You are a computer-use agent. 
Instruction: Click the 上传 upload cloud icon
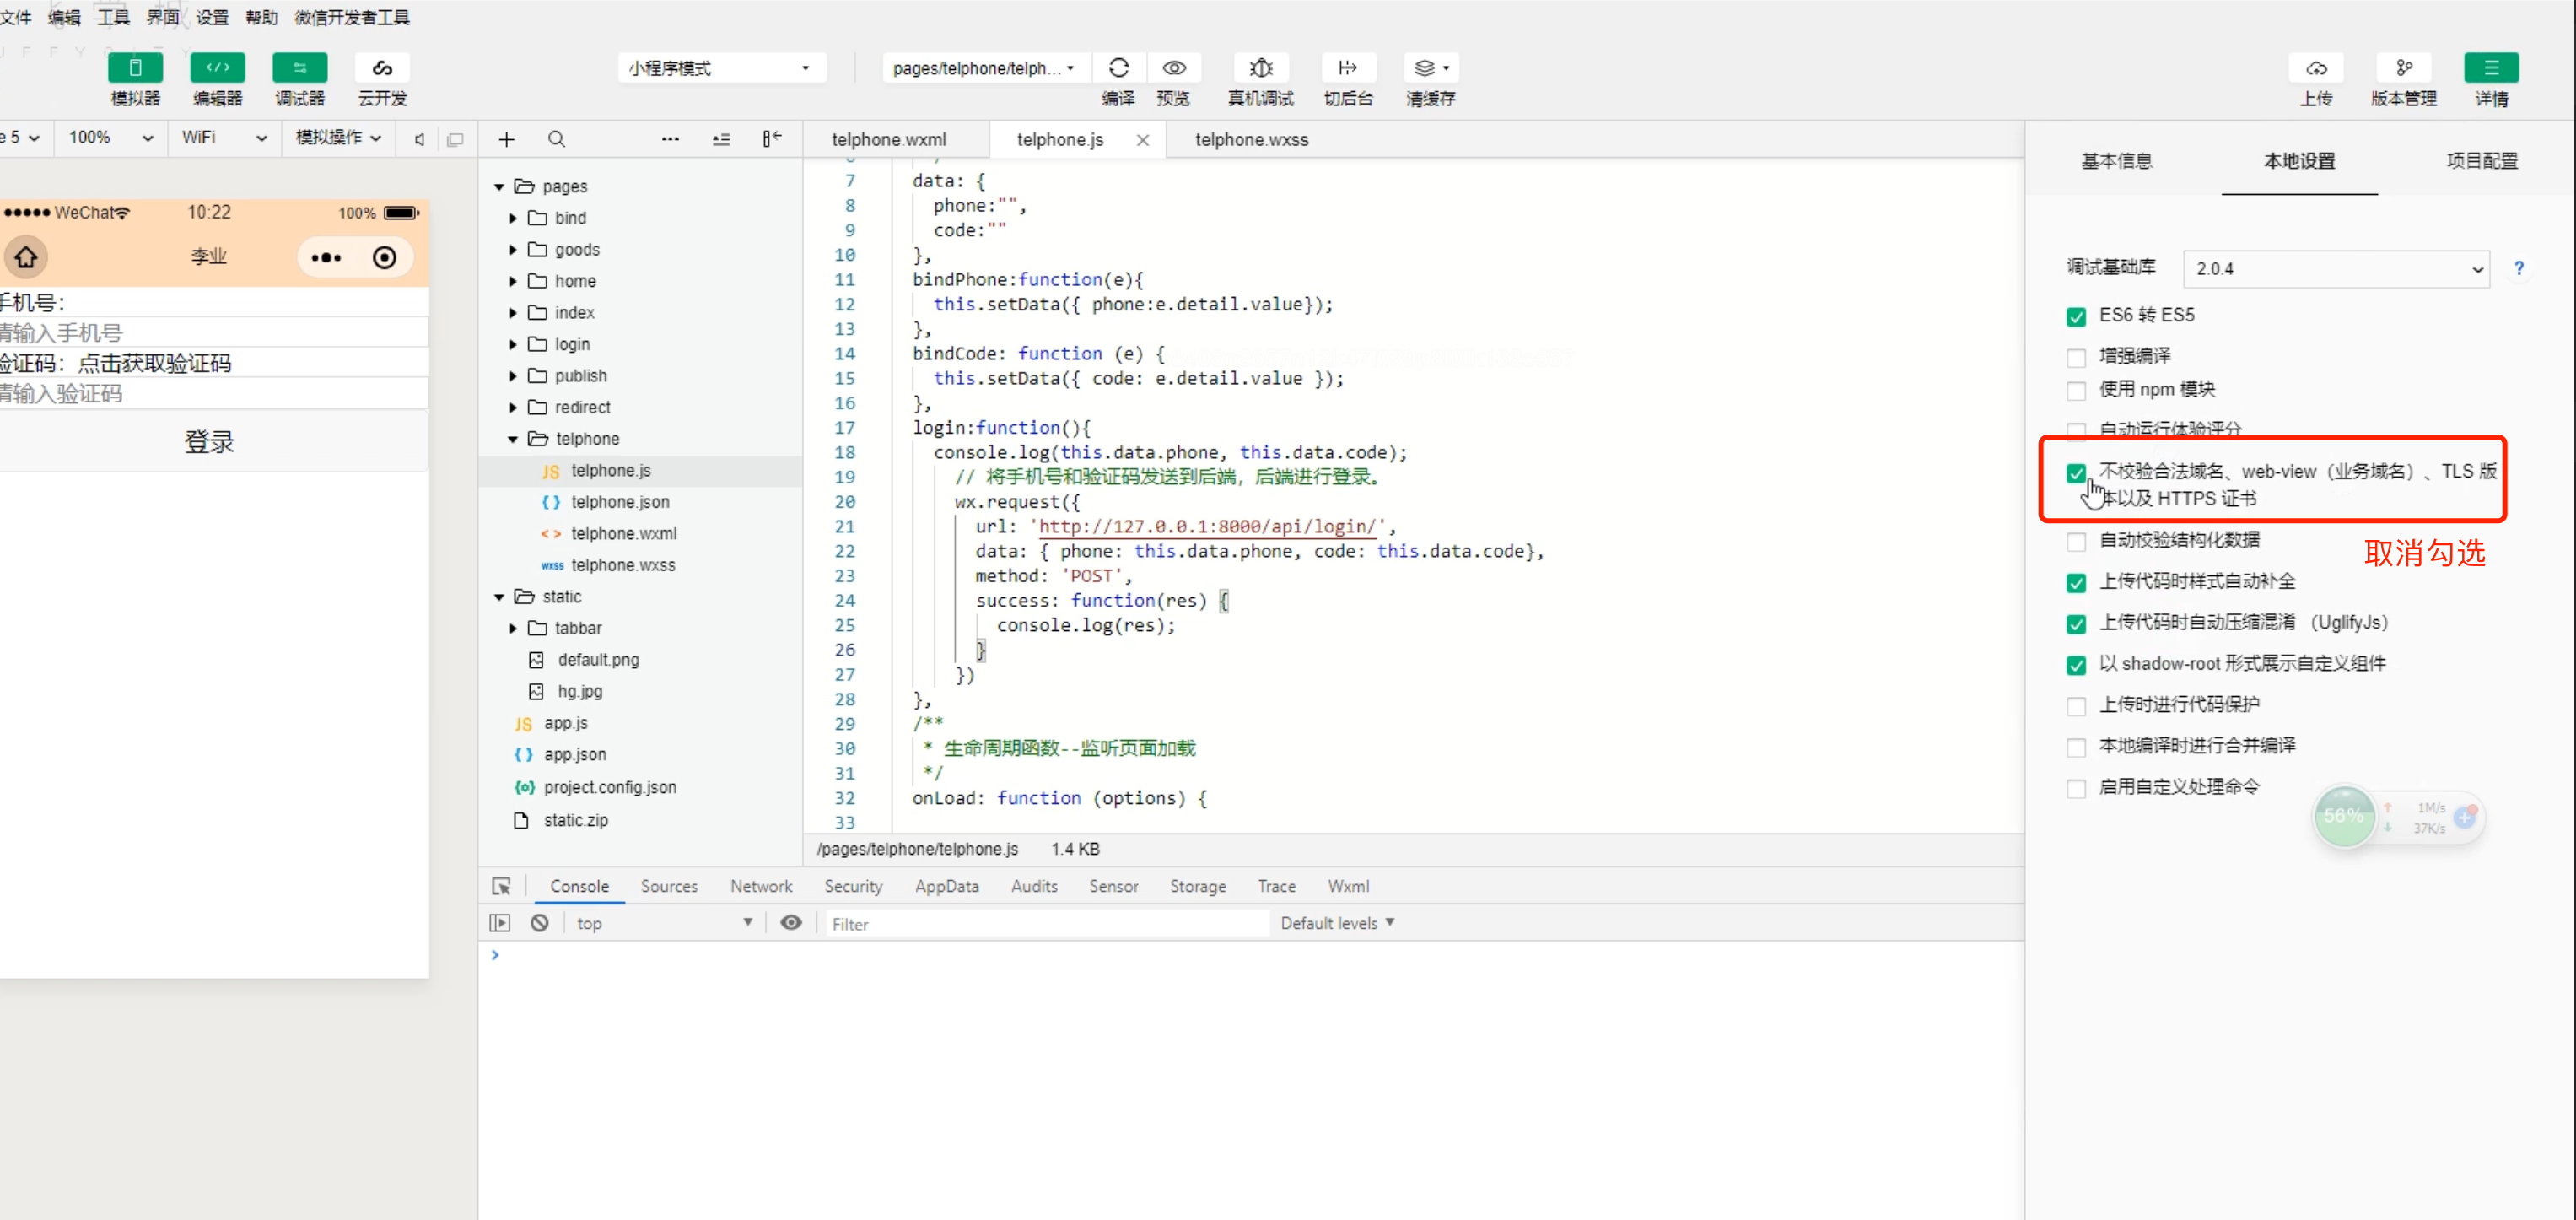pyautogui.click(x=2316, y=68)
